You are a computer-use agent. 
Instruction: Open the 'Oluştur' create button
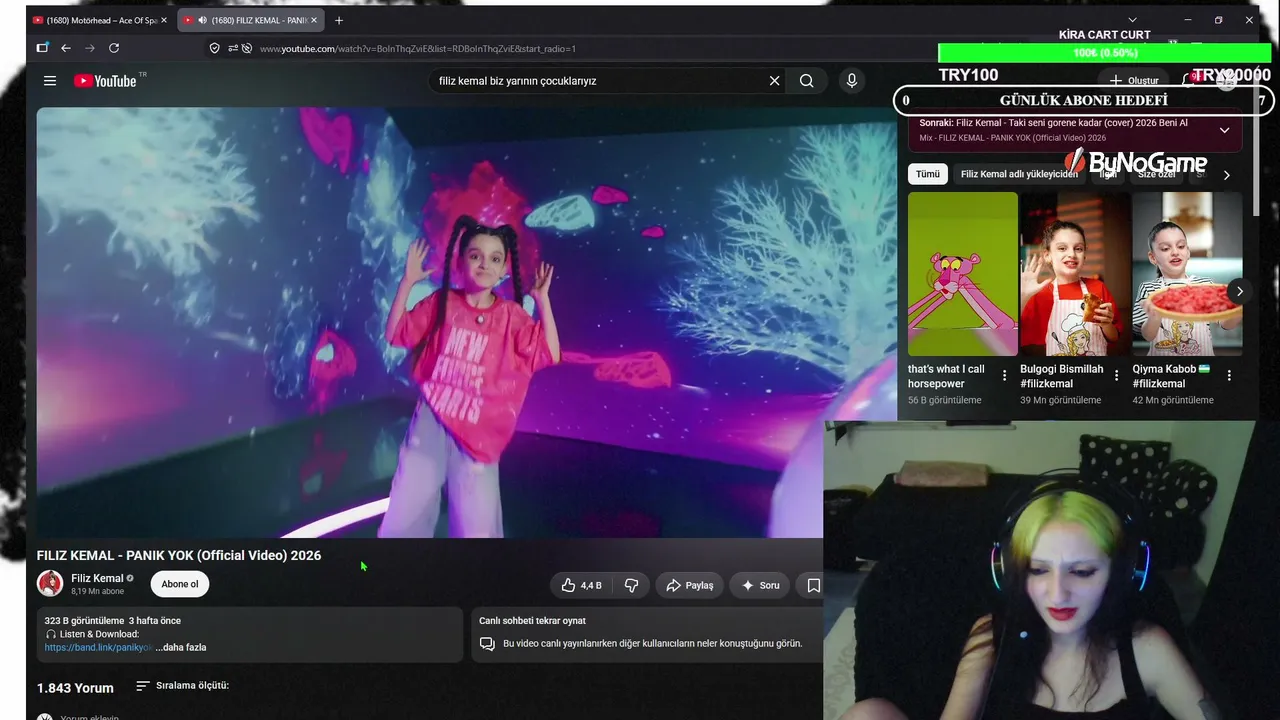1133,80
